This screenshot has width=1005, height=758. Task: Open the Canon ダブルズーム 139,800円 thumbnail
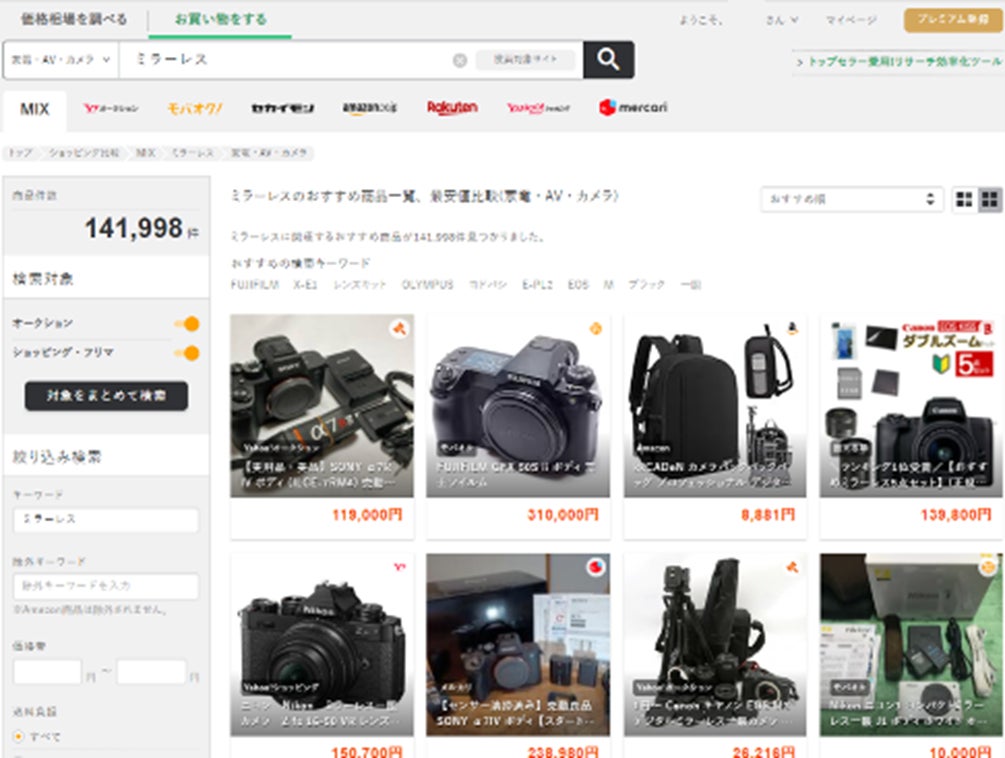(911, 406)
